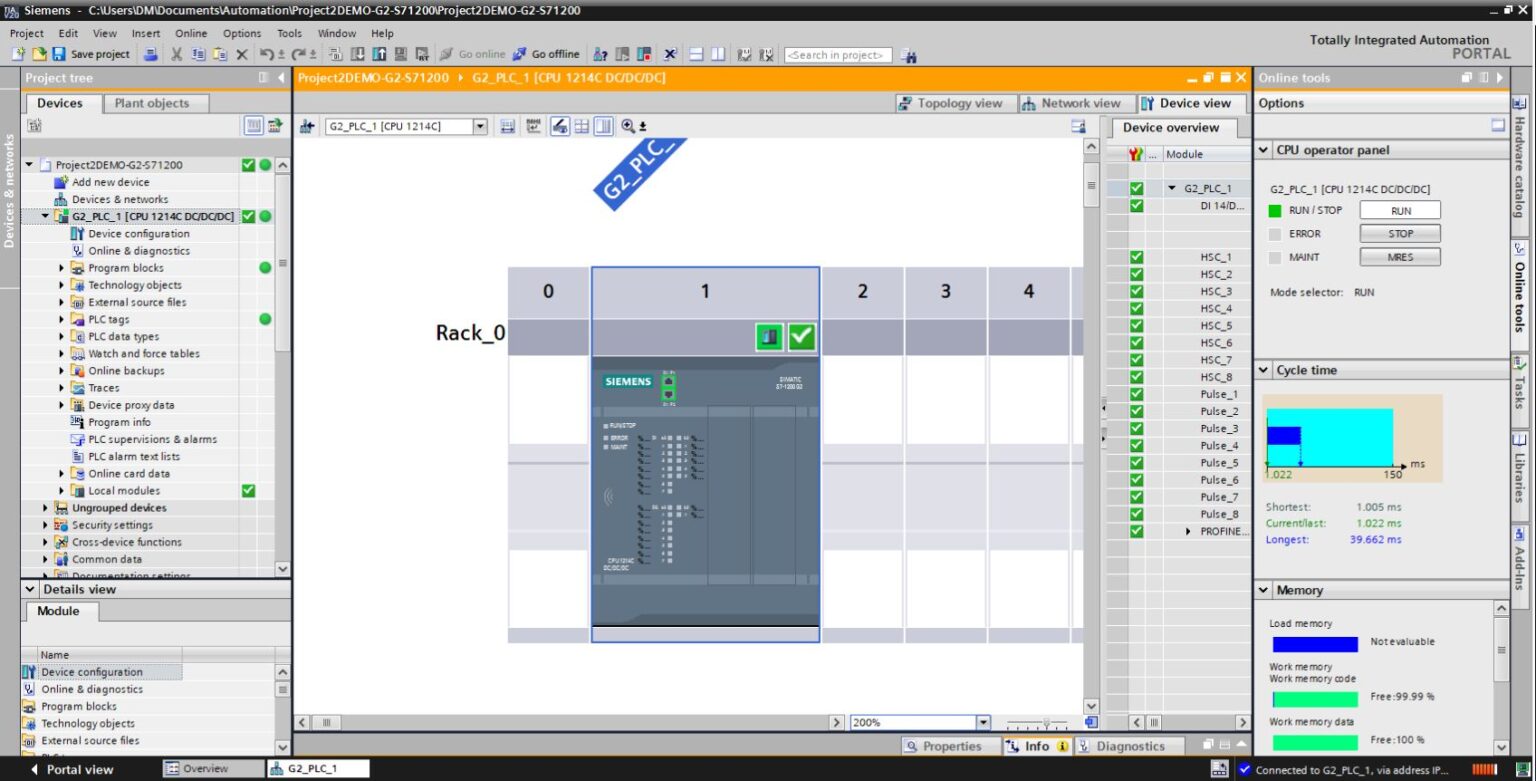Click the MRES button
Image resolution: width=1536 pixels, height=781 pixels.
1400,257
